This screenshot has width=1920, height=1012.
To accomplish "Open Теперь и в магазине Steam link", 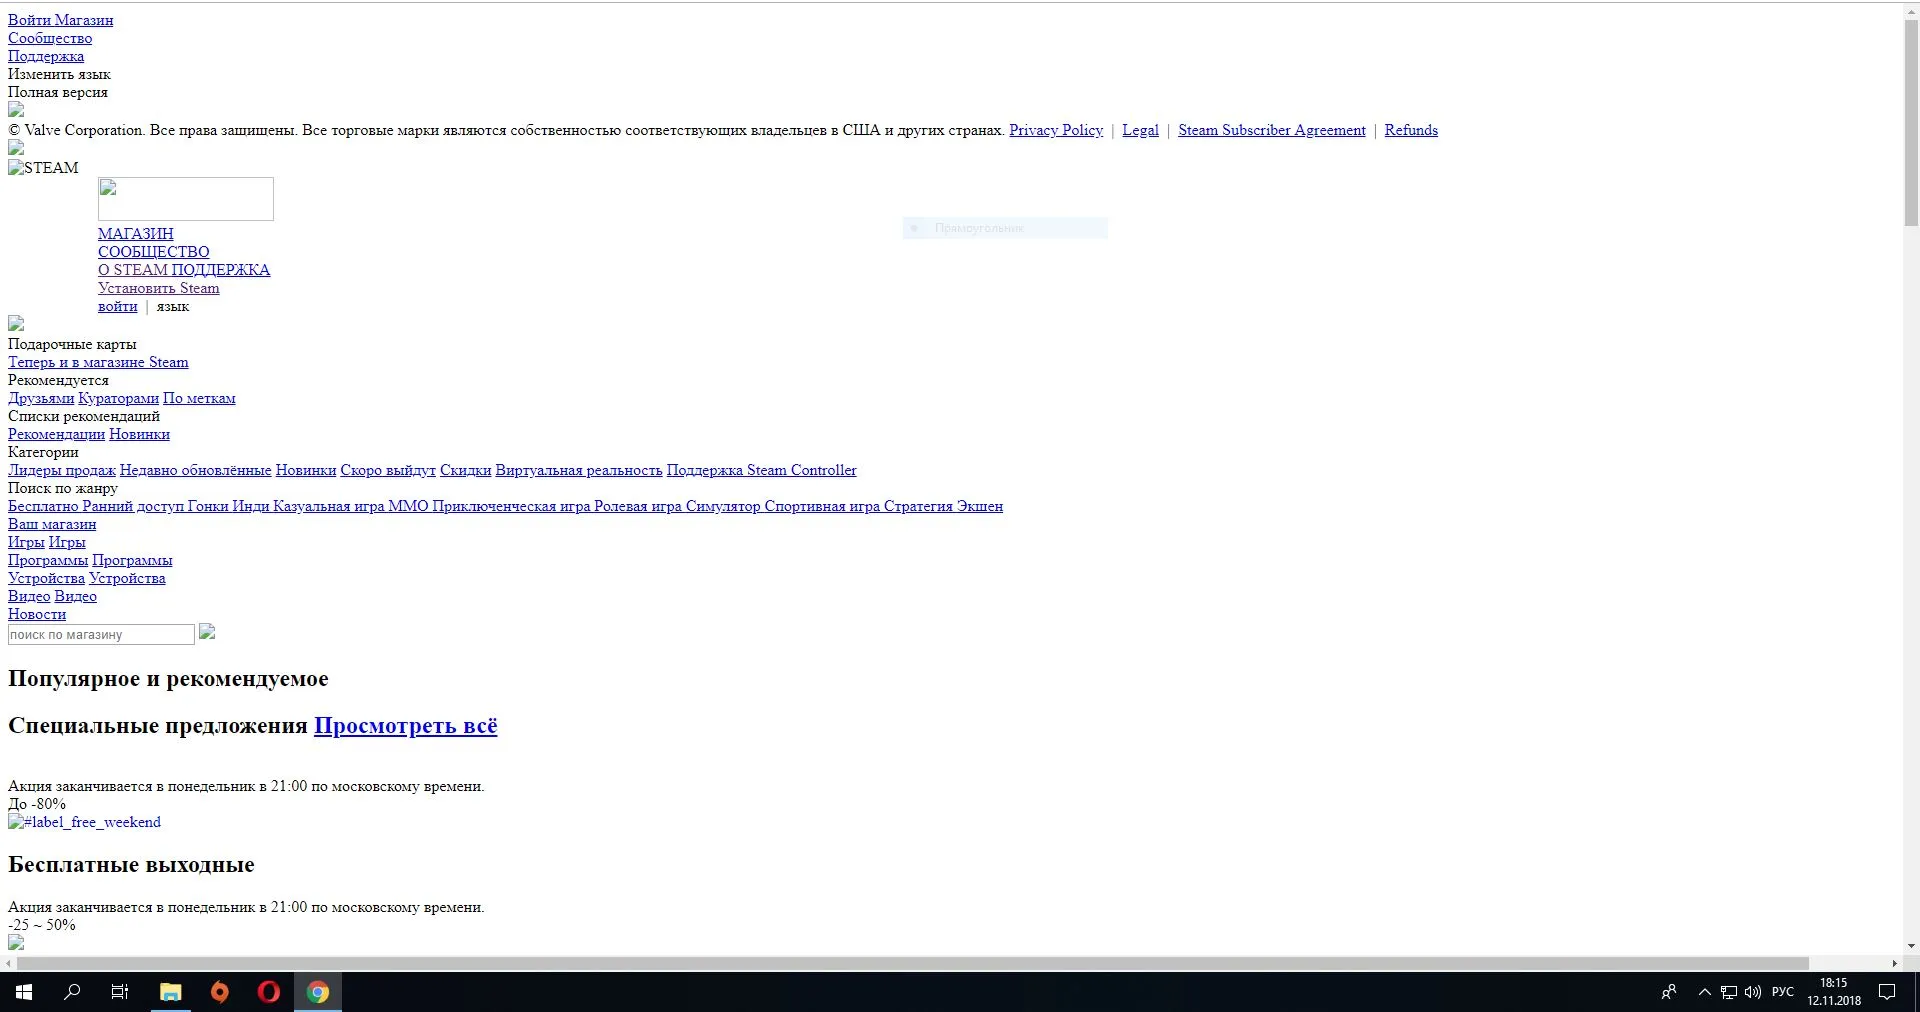I will pos(98,362).
